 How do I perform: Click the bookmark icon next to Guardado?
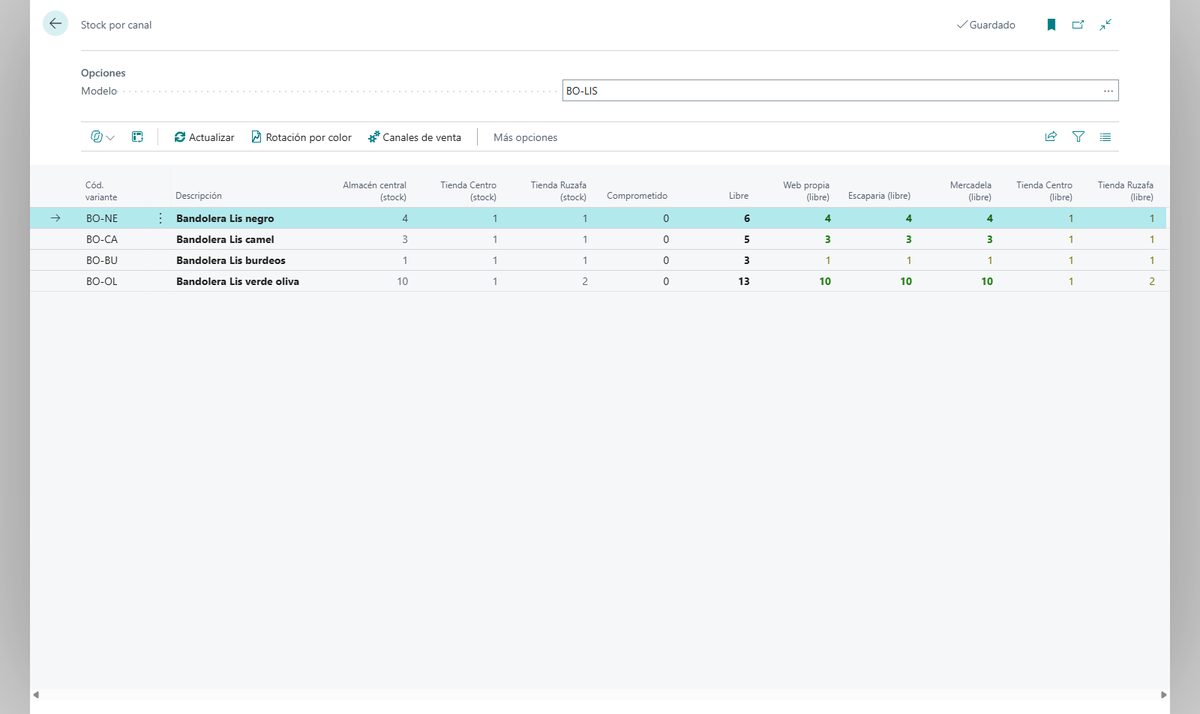(1051, 25)
